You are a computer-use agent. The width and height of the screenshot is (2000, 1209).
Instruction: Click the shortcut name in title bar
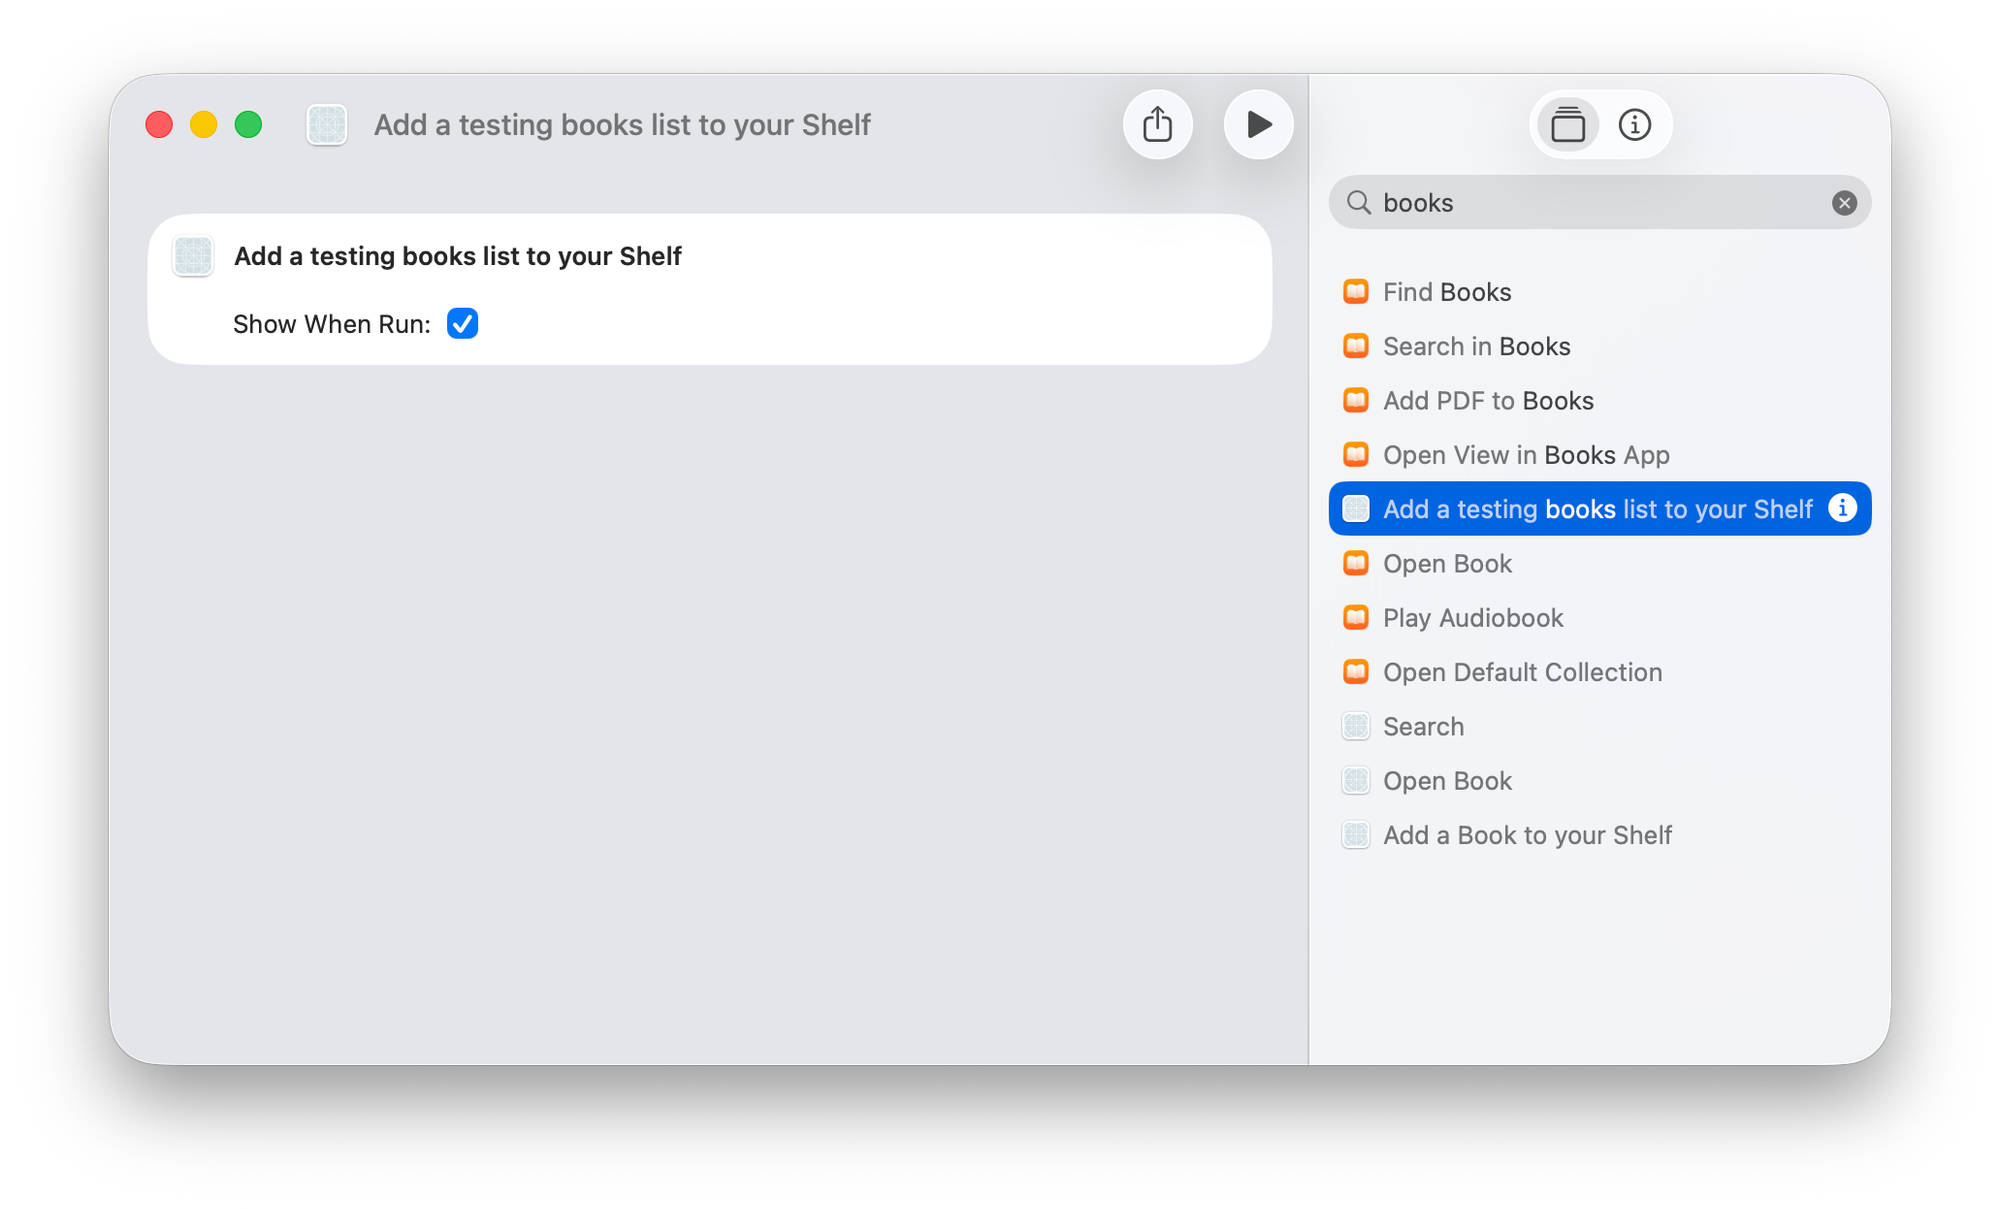click(622, 125)
